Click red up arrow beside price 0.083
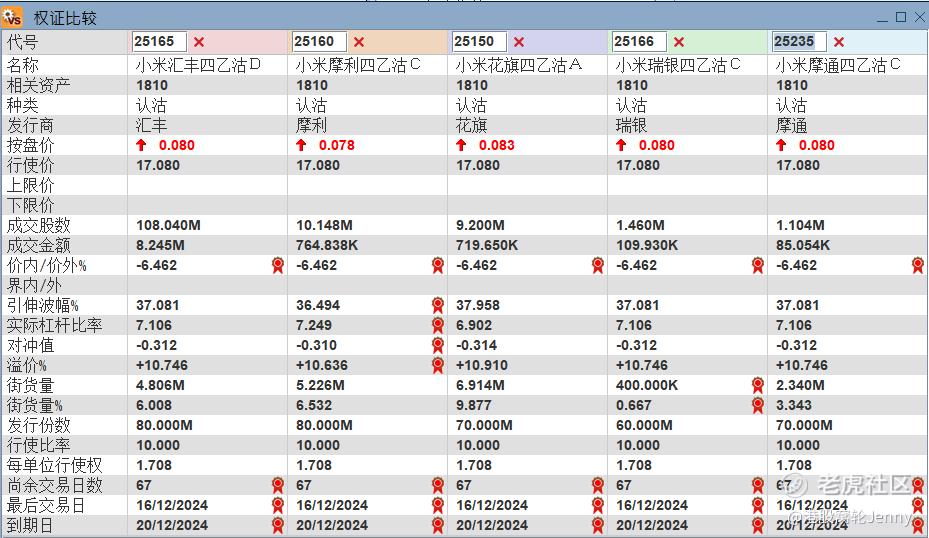This screenshot has height=538, width=929. [x=461, y=145]
